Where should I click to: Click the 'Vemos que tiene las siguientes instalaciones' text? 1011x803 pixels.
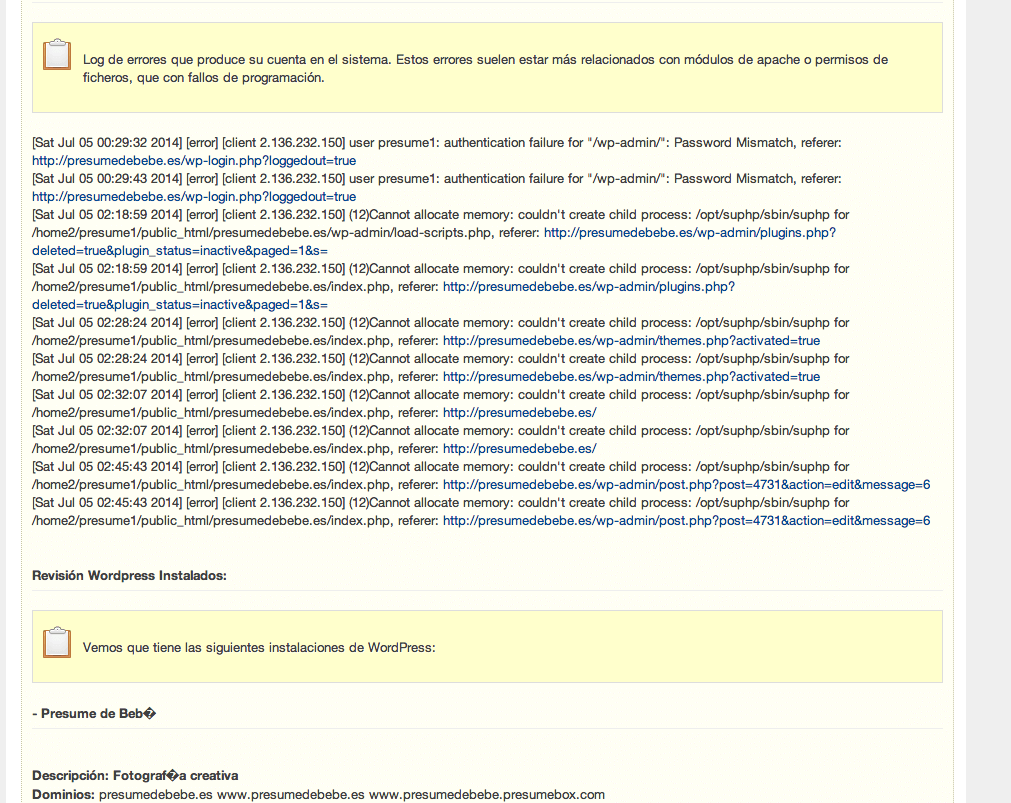(259, 648)
